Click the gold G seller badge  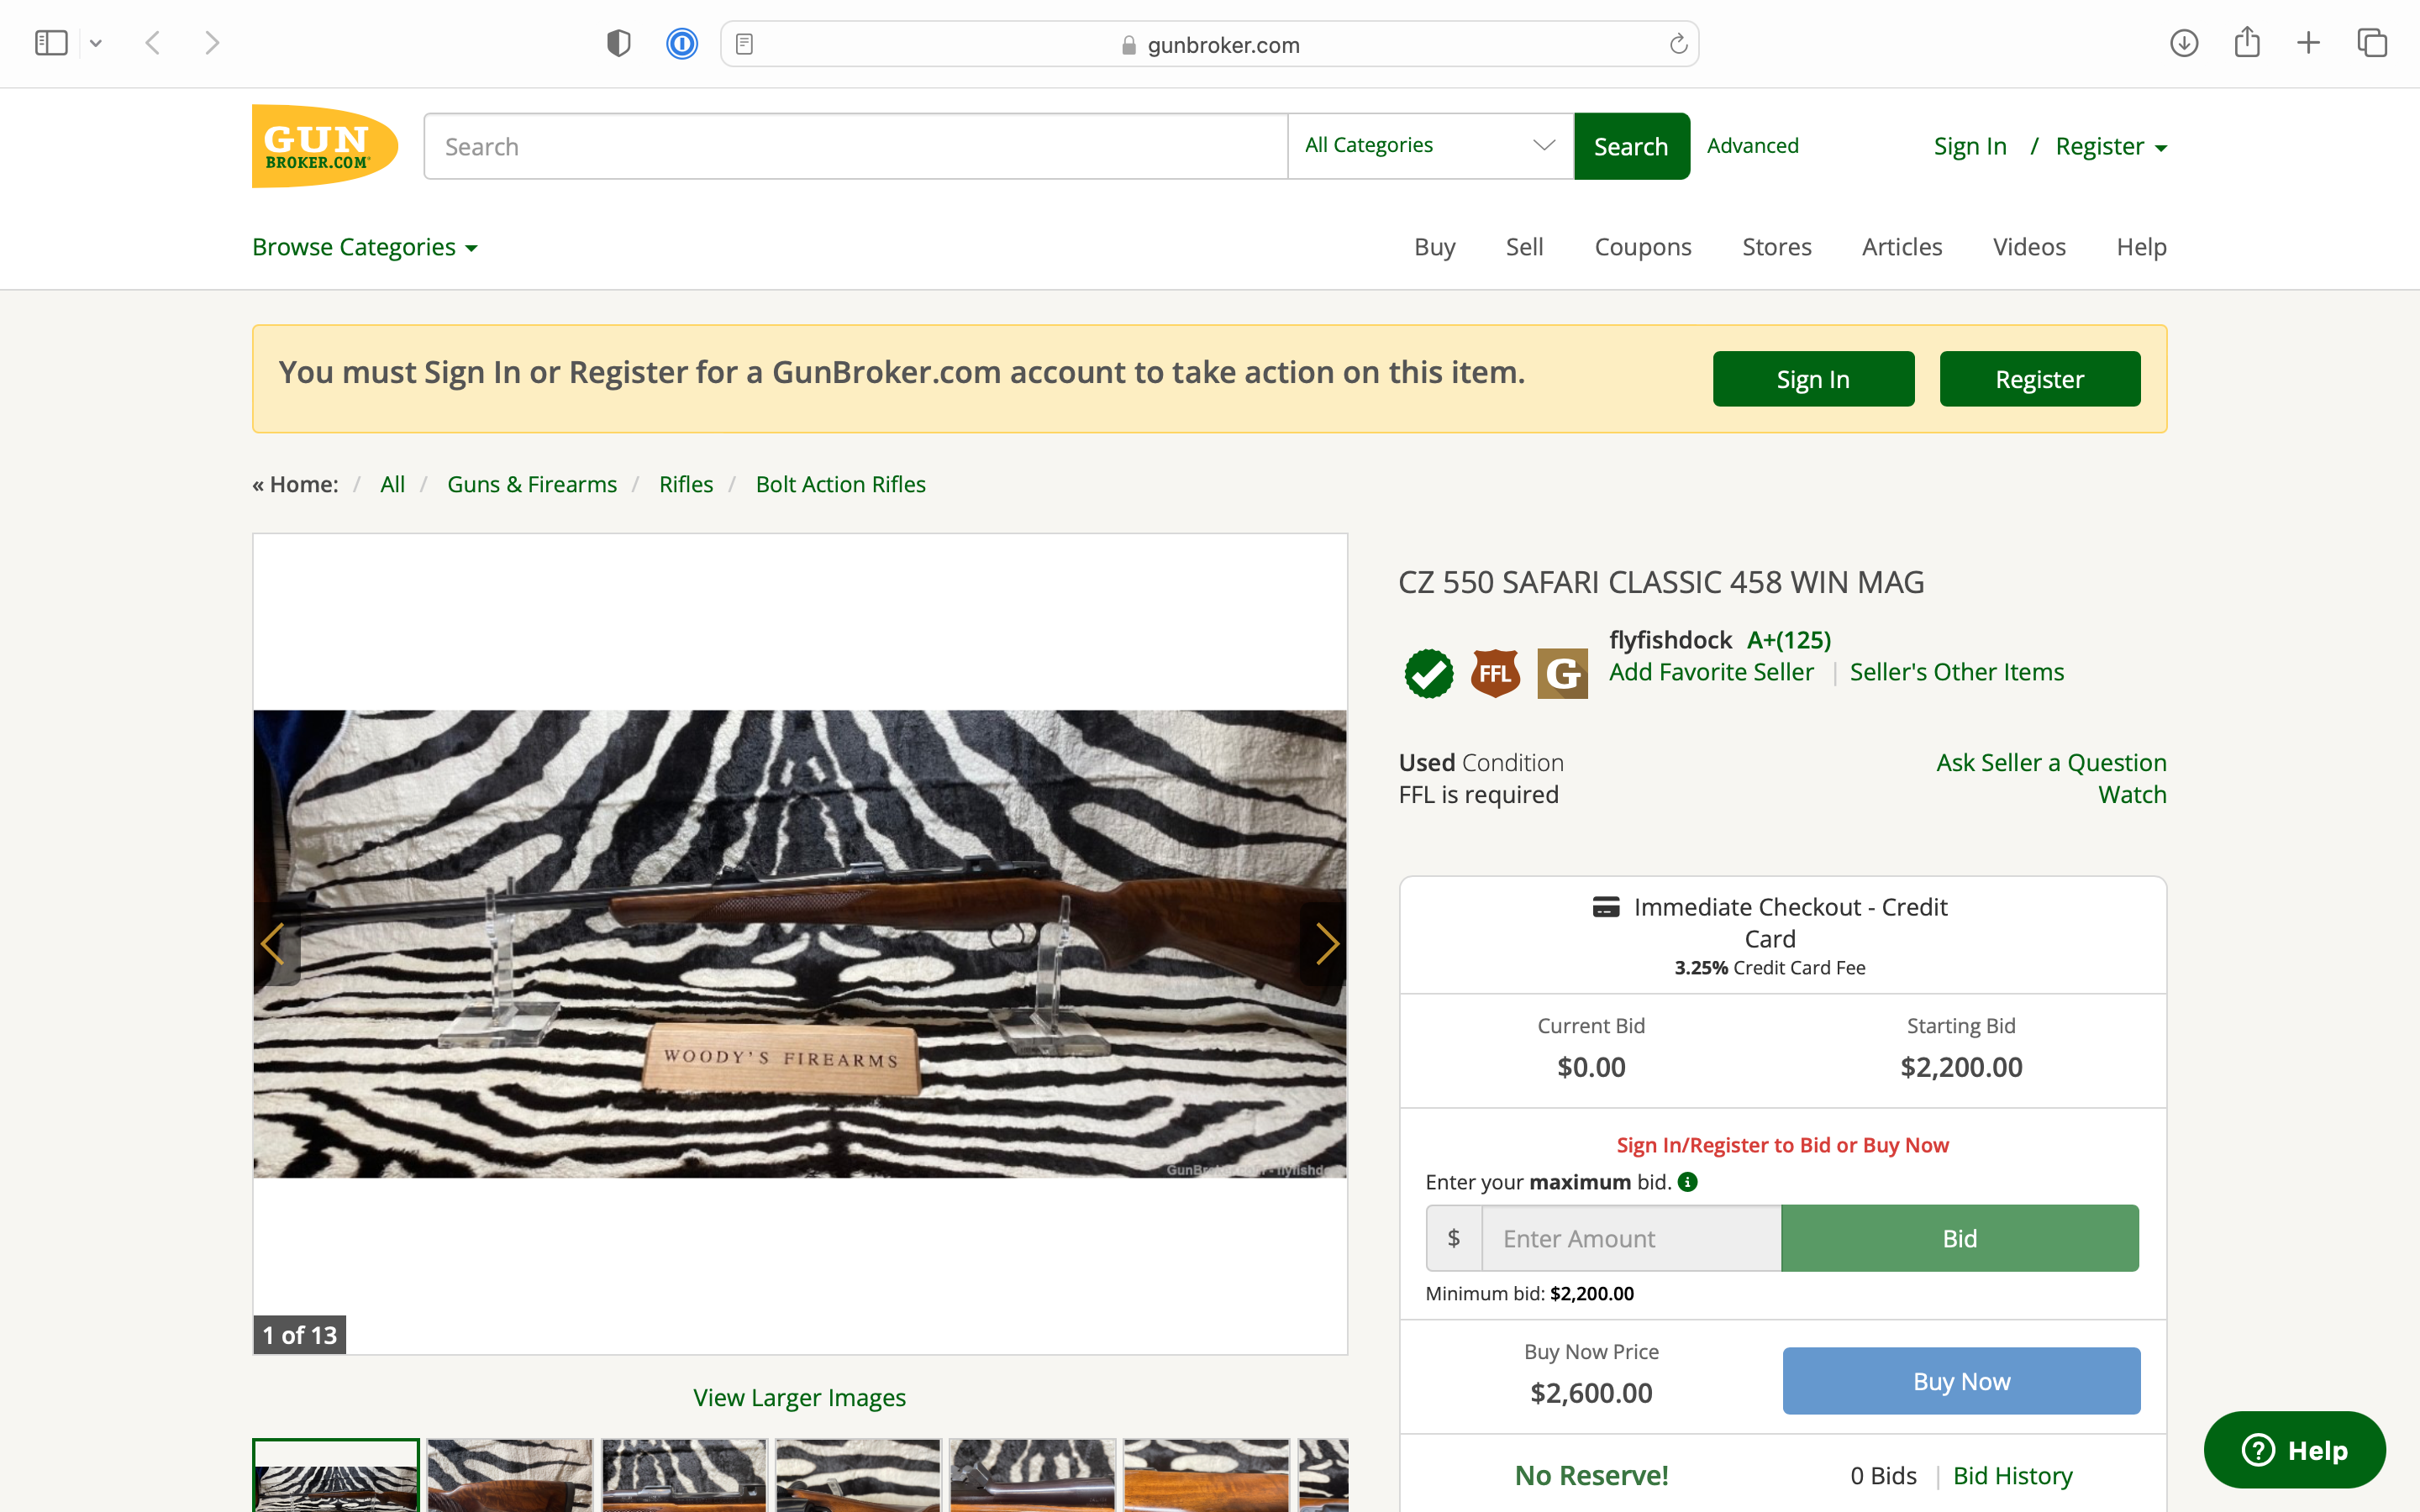point(1562,673)
